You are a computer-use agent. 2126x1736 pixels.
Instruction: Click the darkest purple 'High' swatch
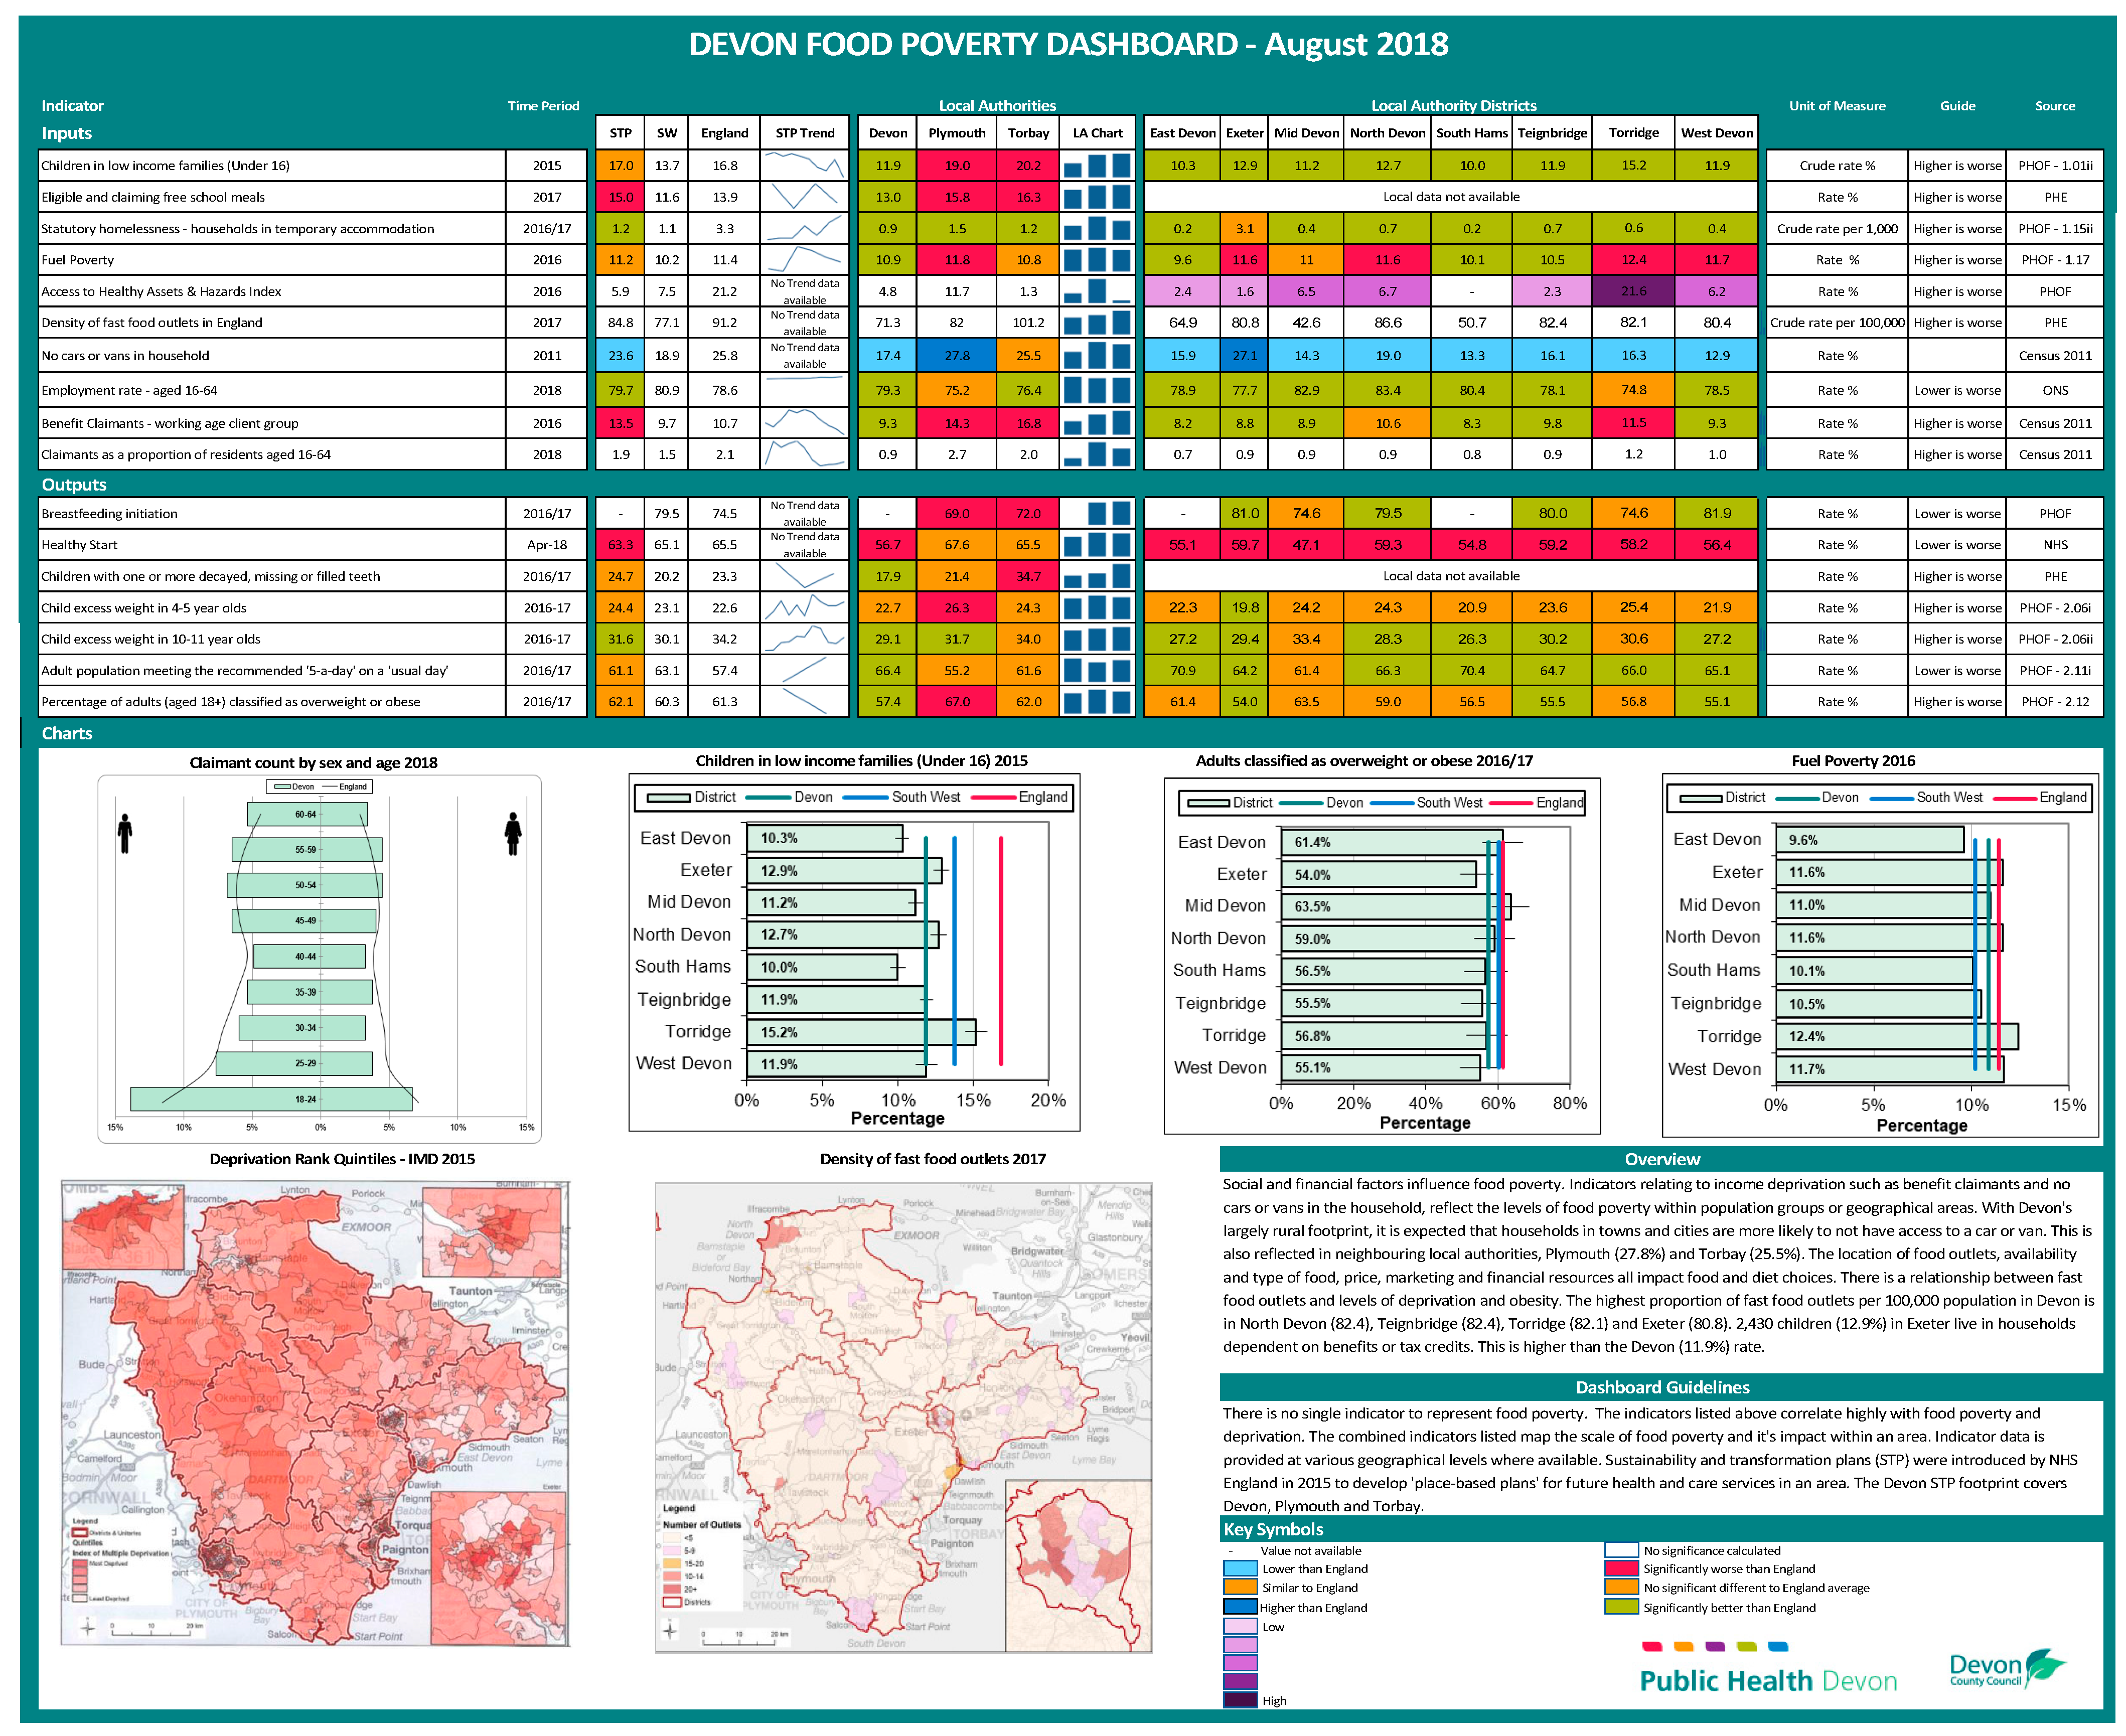1240,1699
